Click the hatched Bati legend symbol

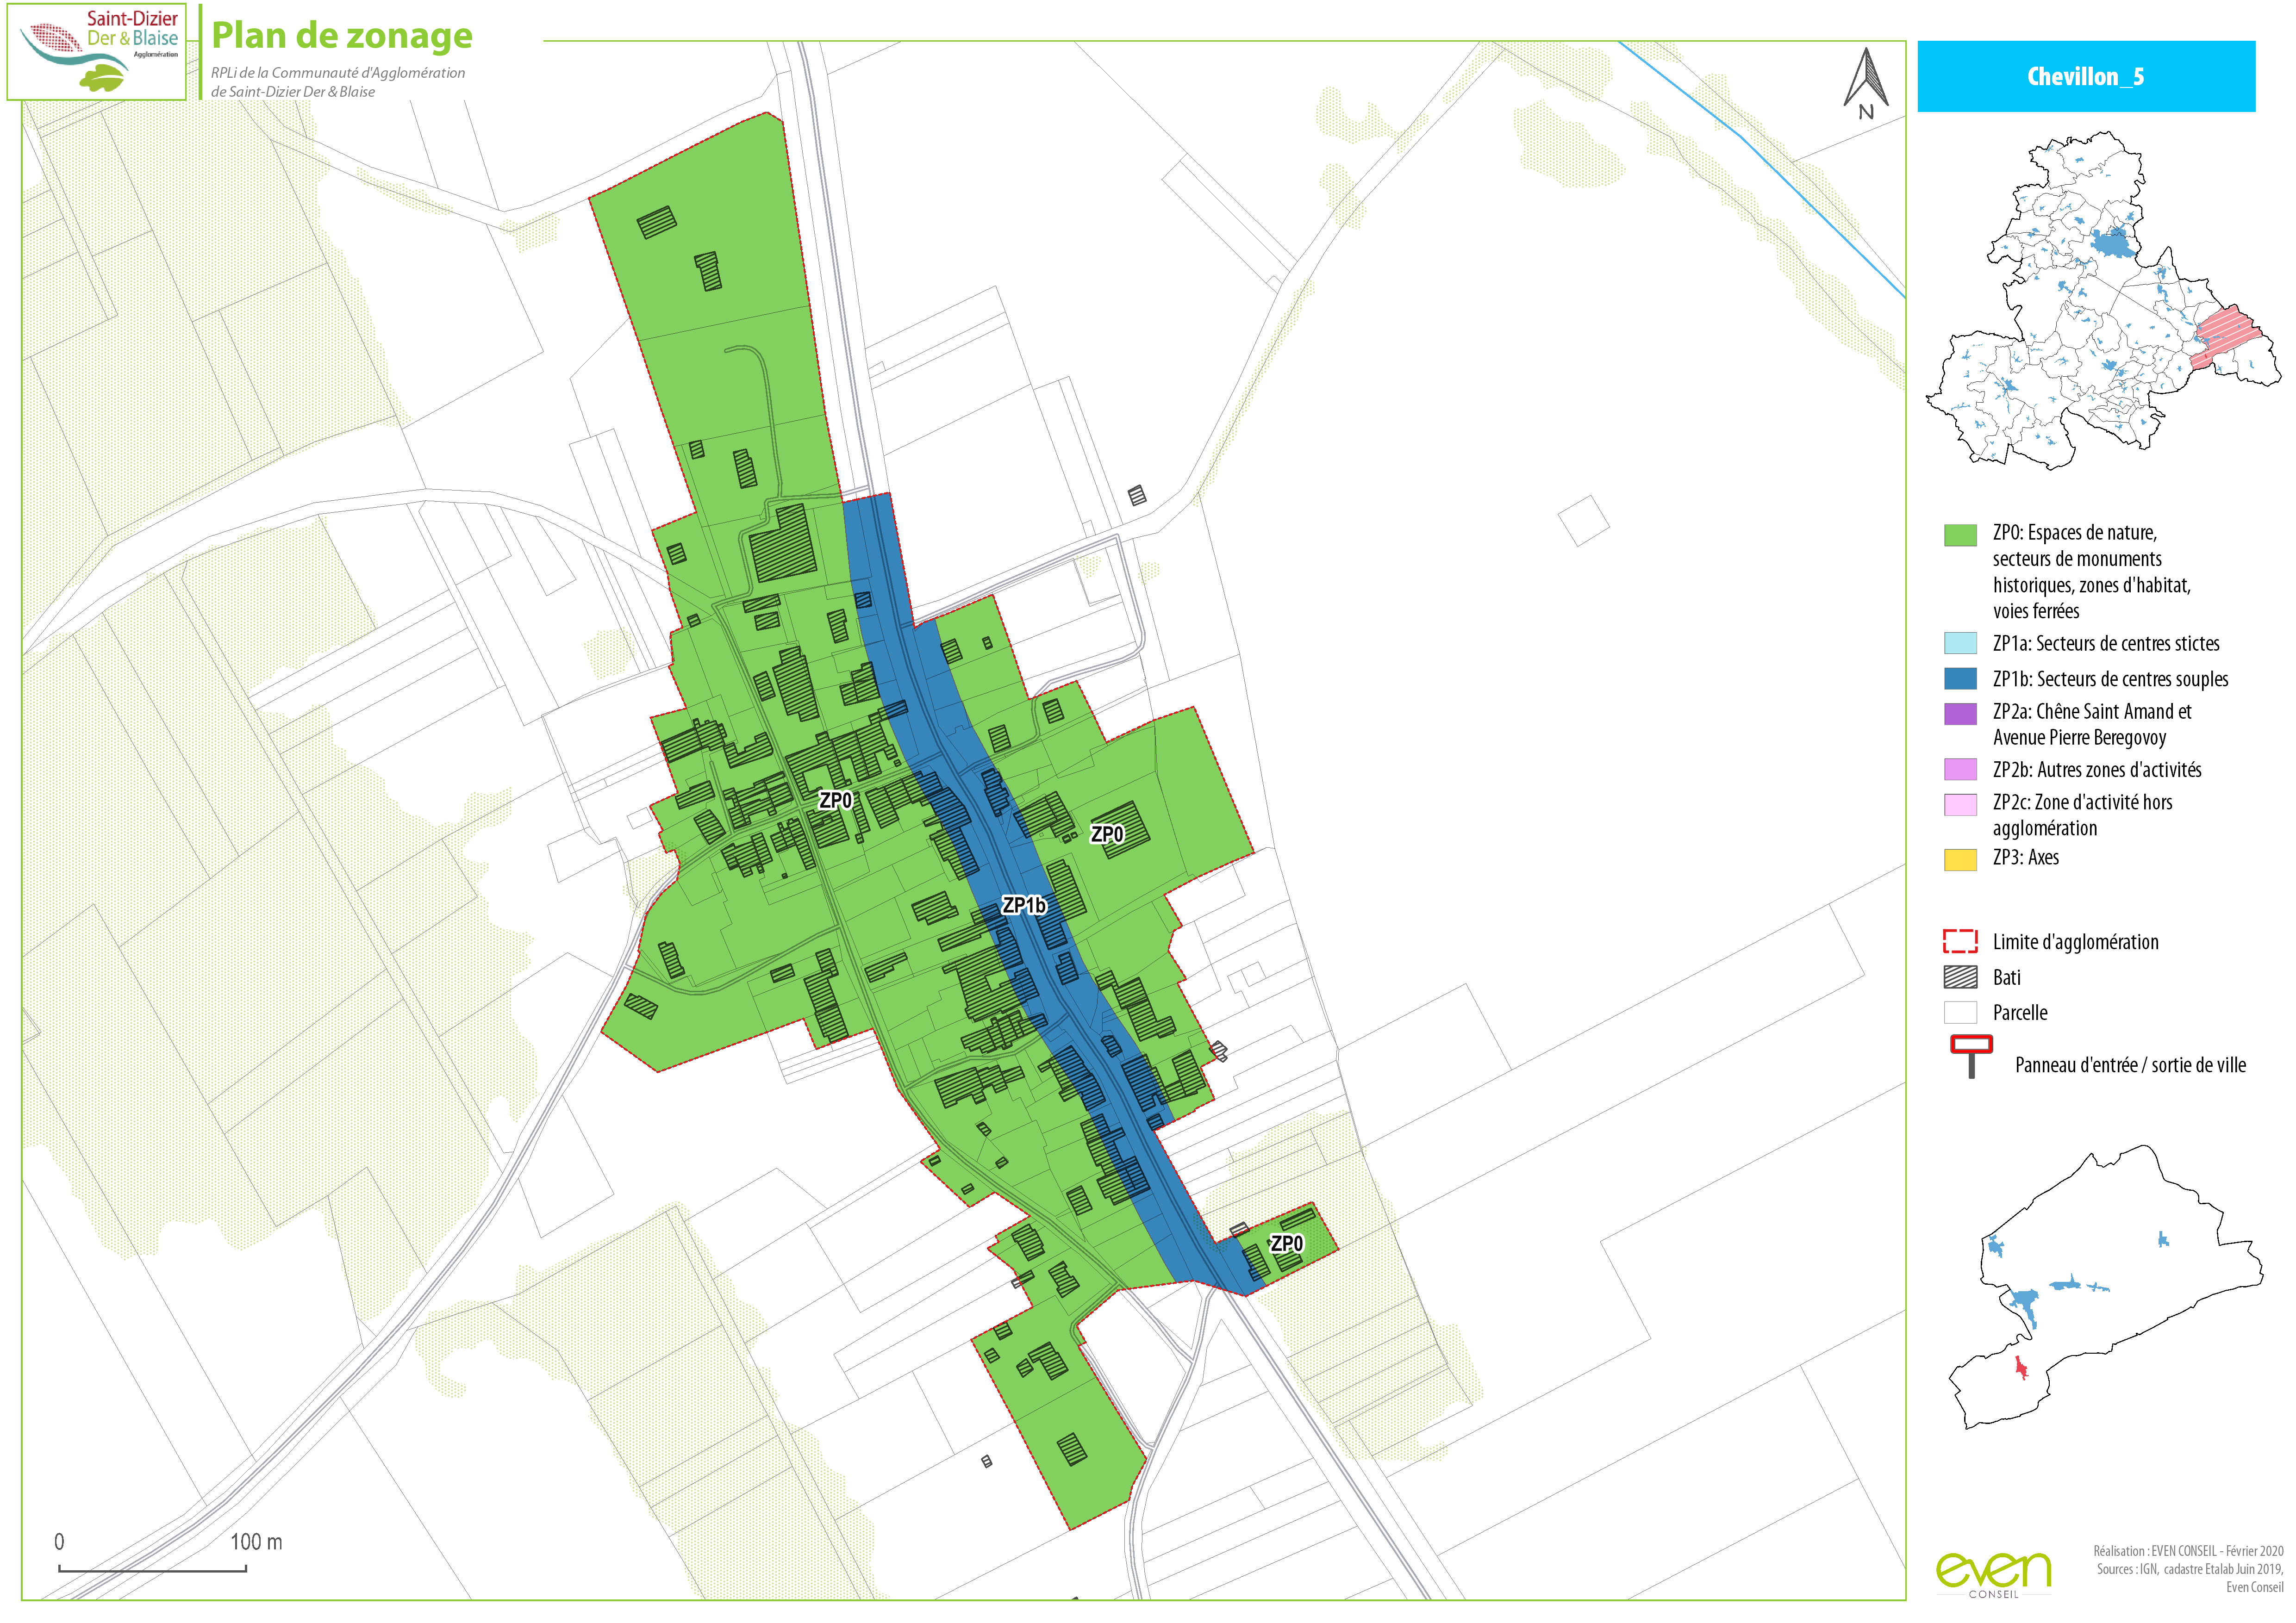pyautogui.click(x=1960, y=978)
